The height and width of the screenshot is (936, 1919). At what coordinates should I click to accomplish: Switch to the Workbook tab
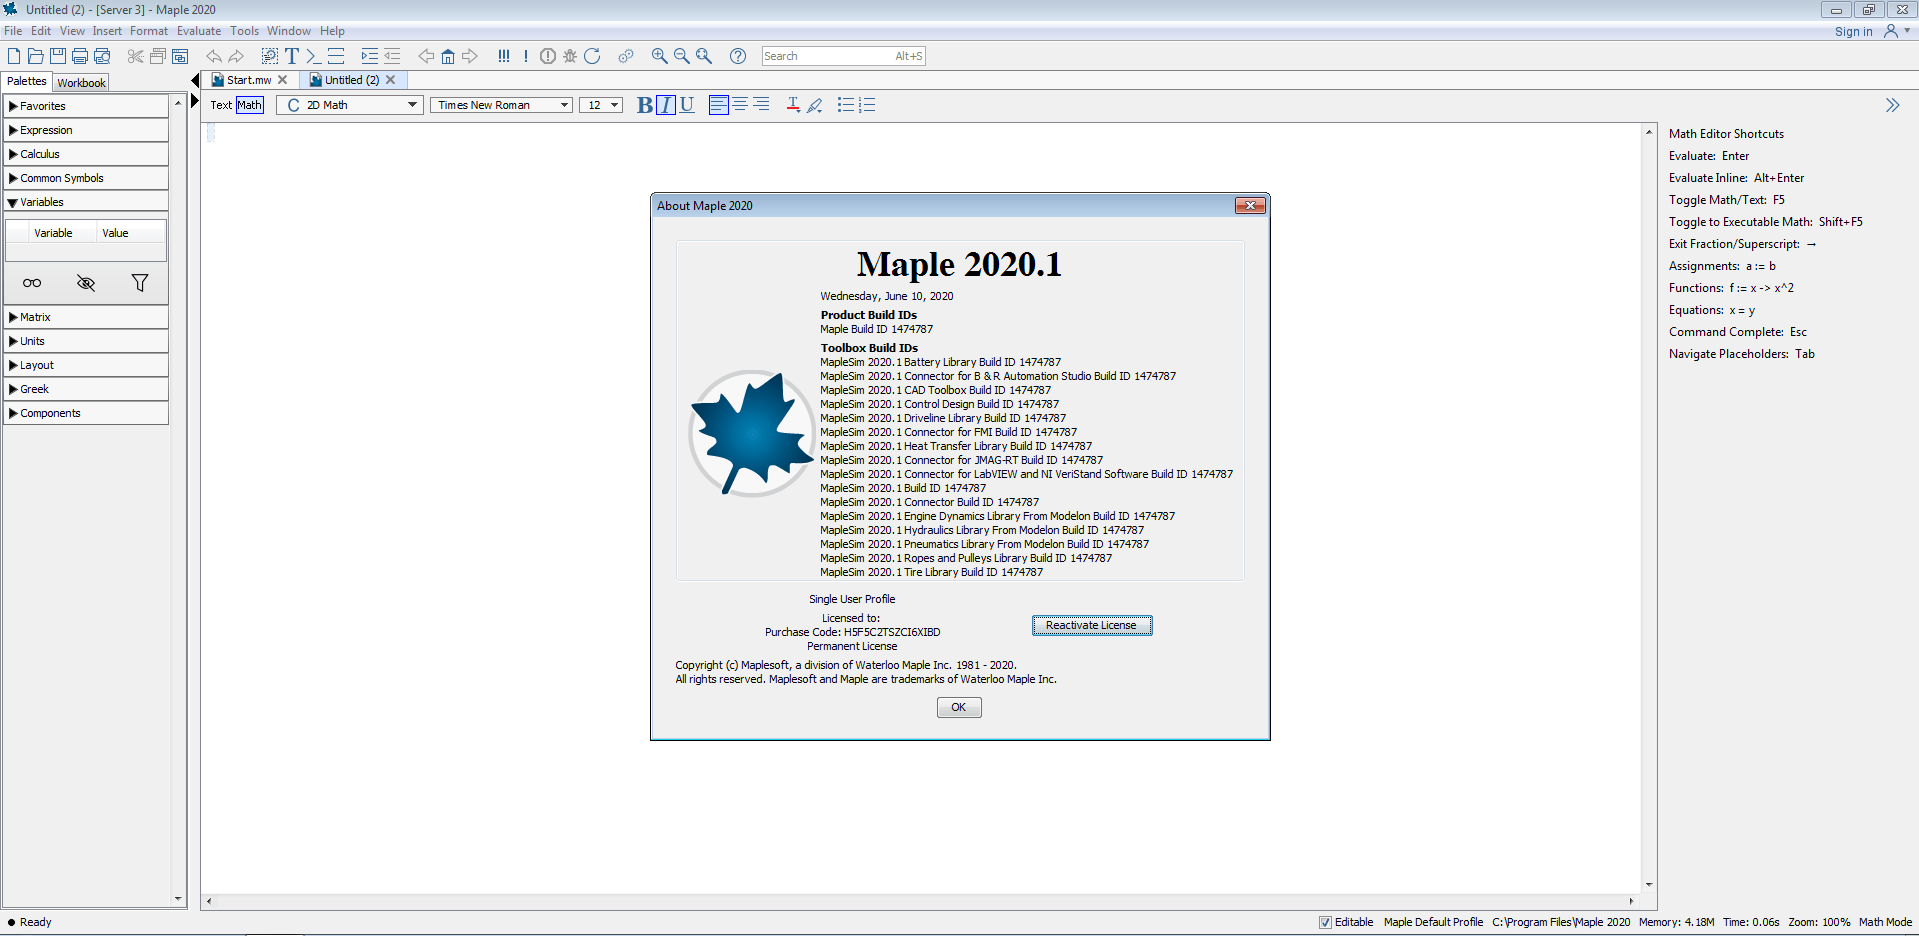click(81, 82)
